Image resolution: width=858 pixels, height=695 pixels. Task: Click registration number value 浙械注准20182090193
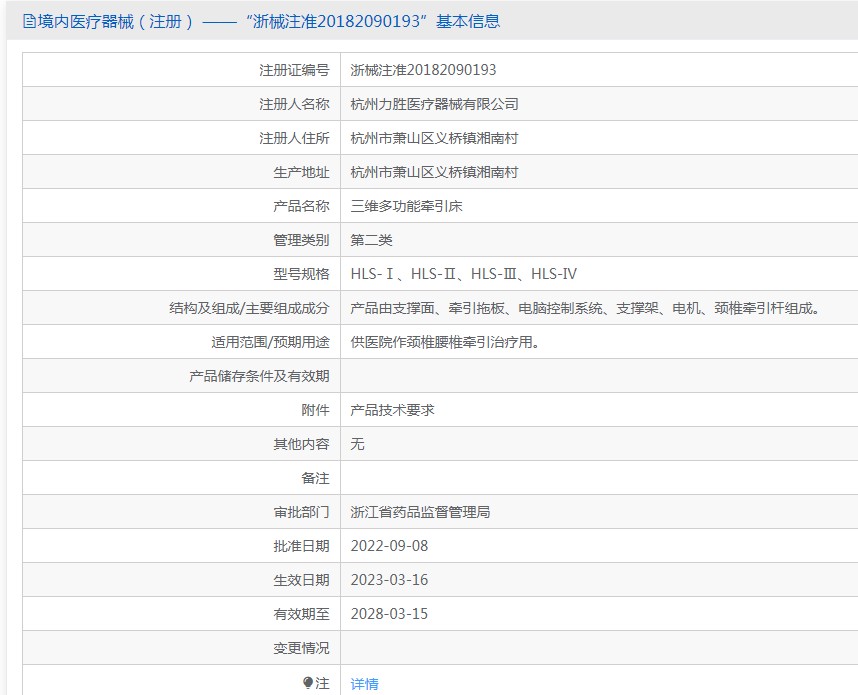point(423,70)
